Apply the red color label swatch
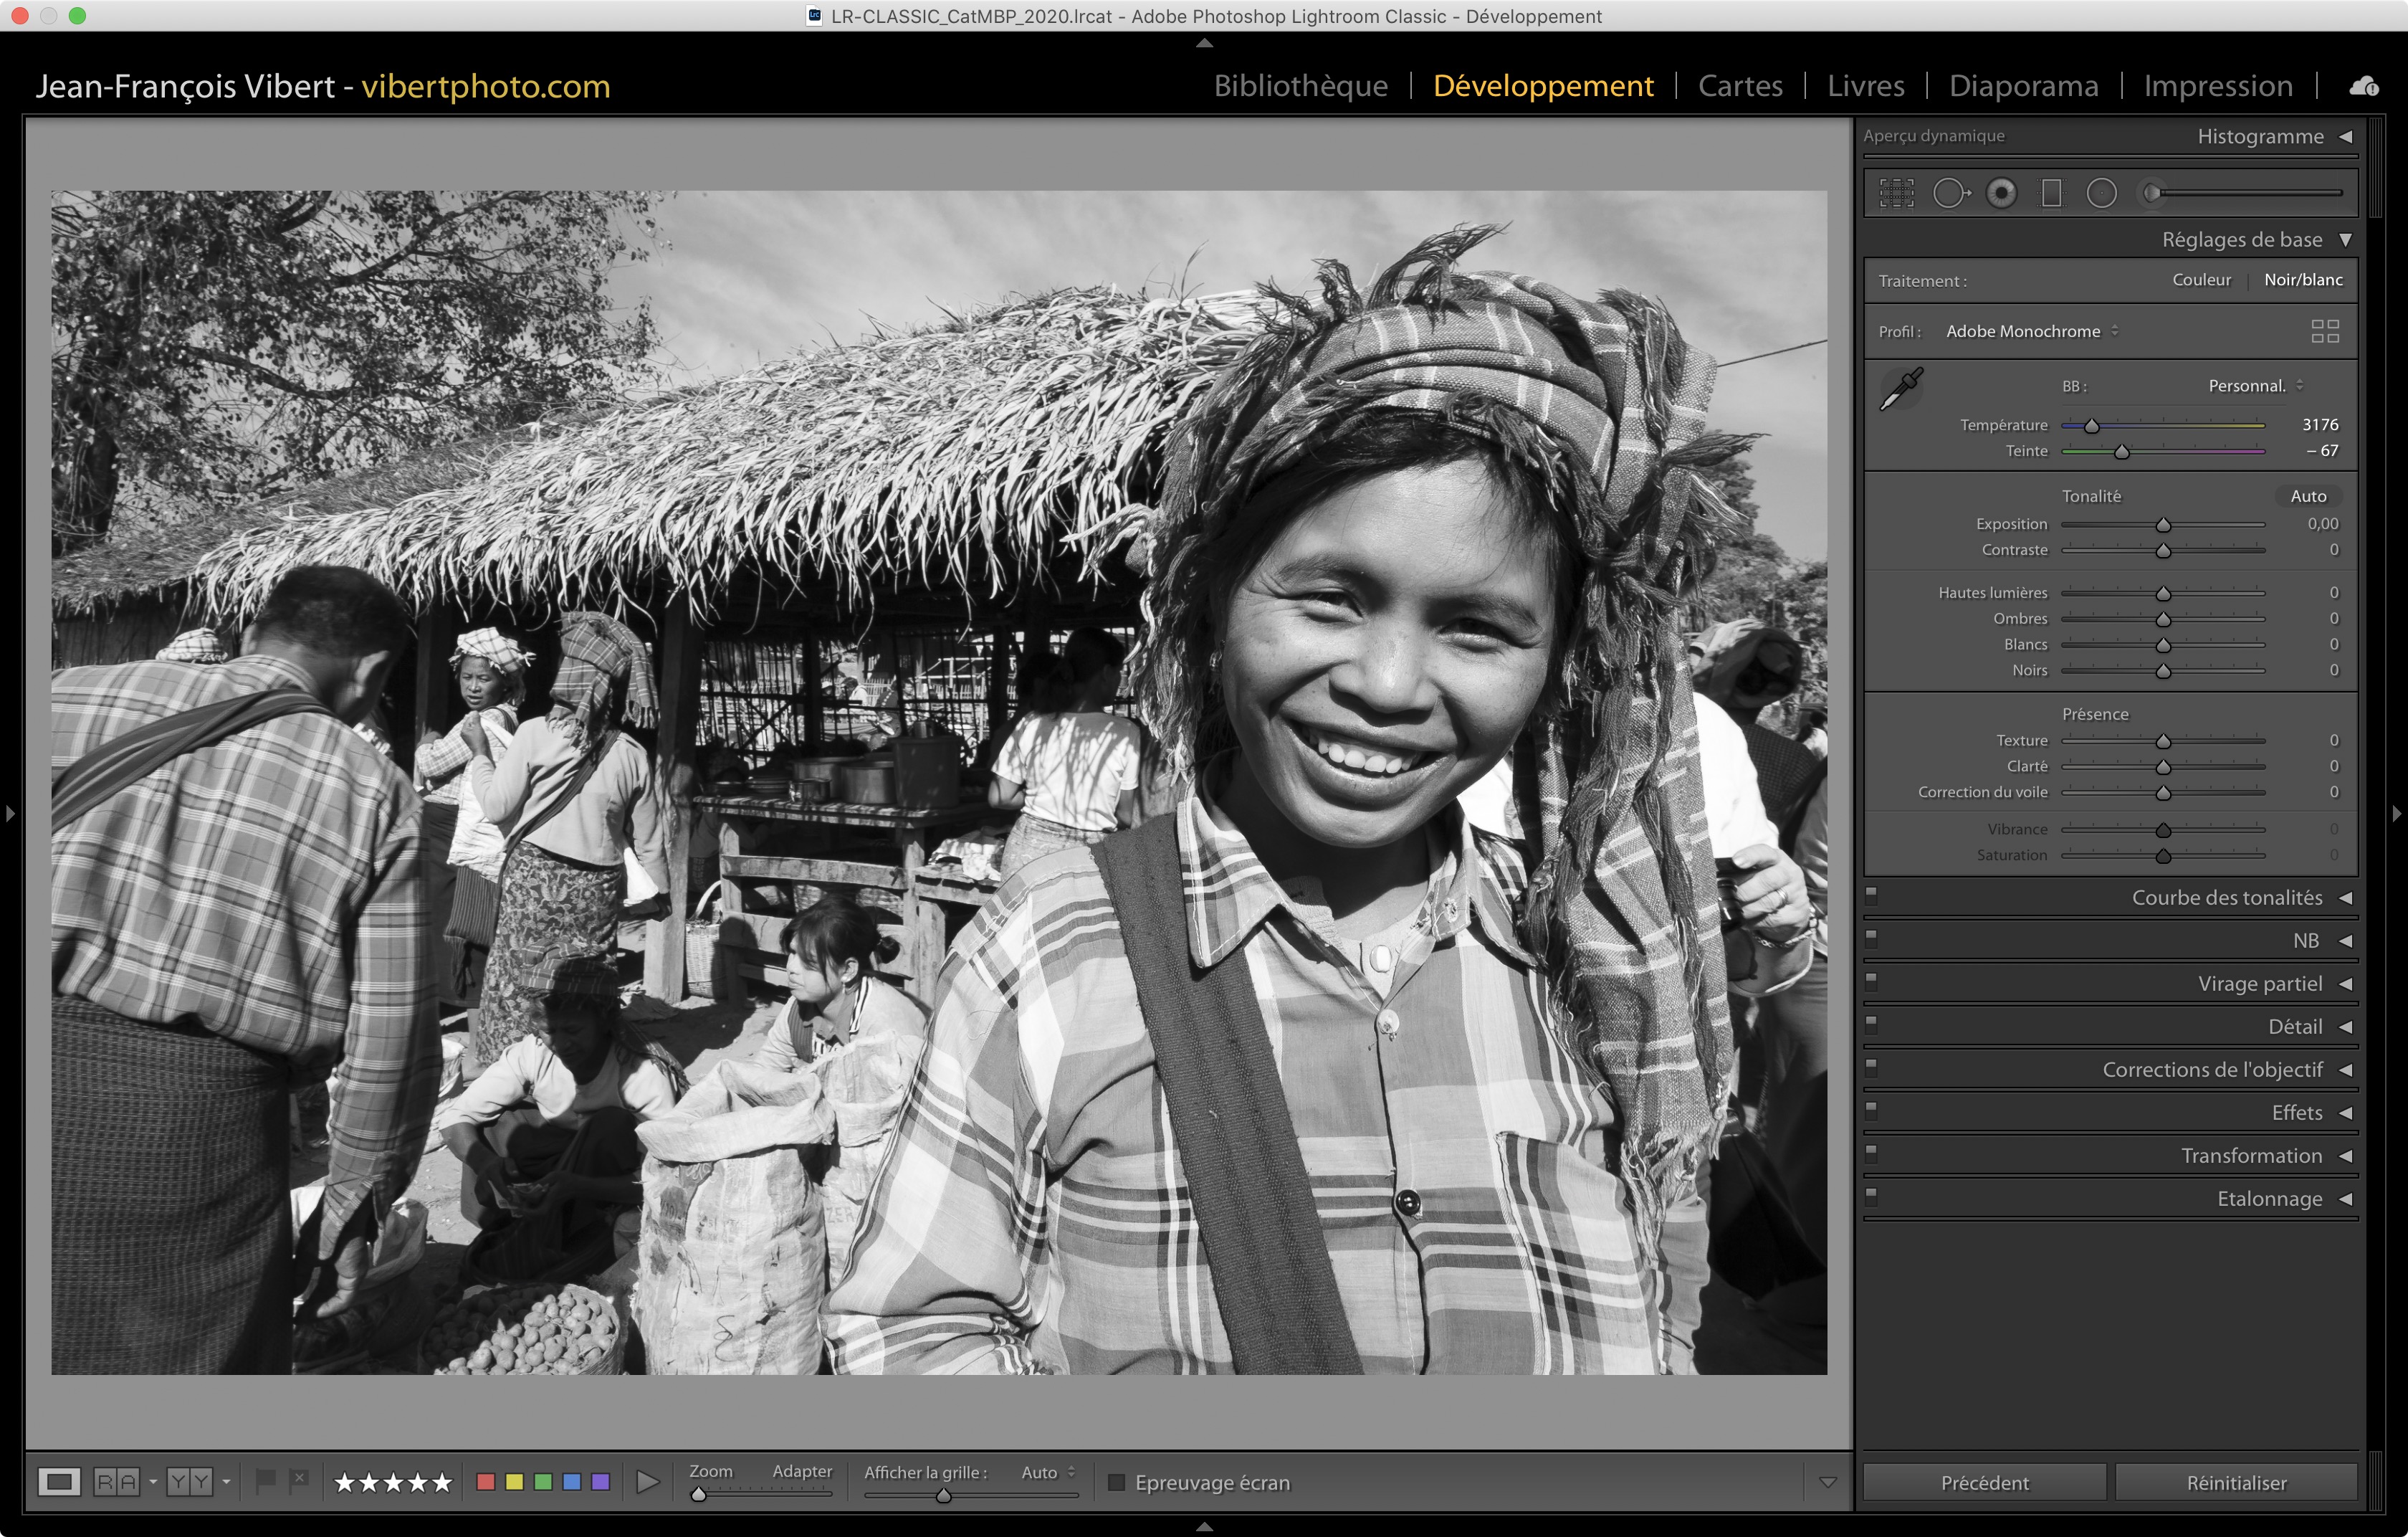Viewport: 2408px width, 1537px height. click(x=486, y=1482)
